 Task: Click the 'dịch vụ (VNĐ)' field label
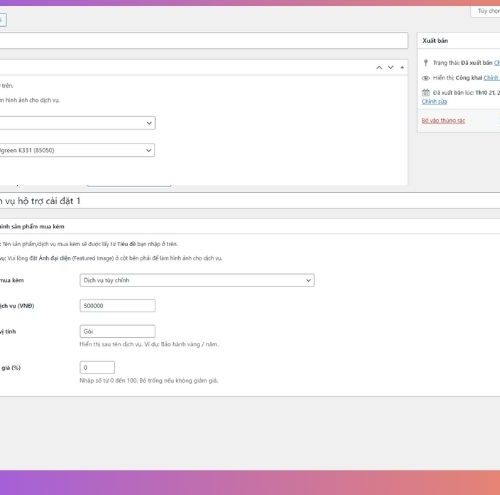17,306
